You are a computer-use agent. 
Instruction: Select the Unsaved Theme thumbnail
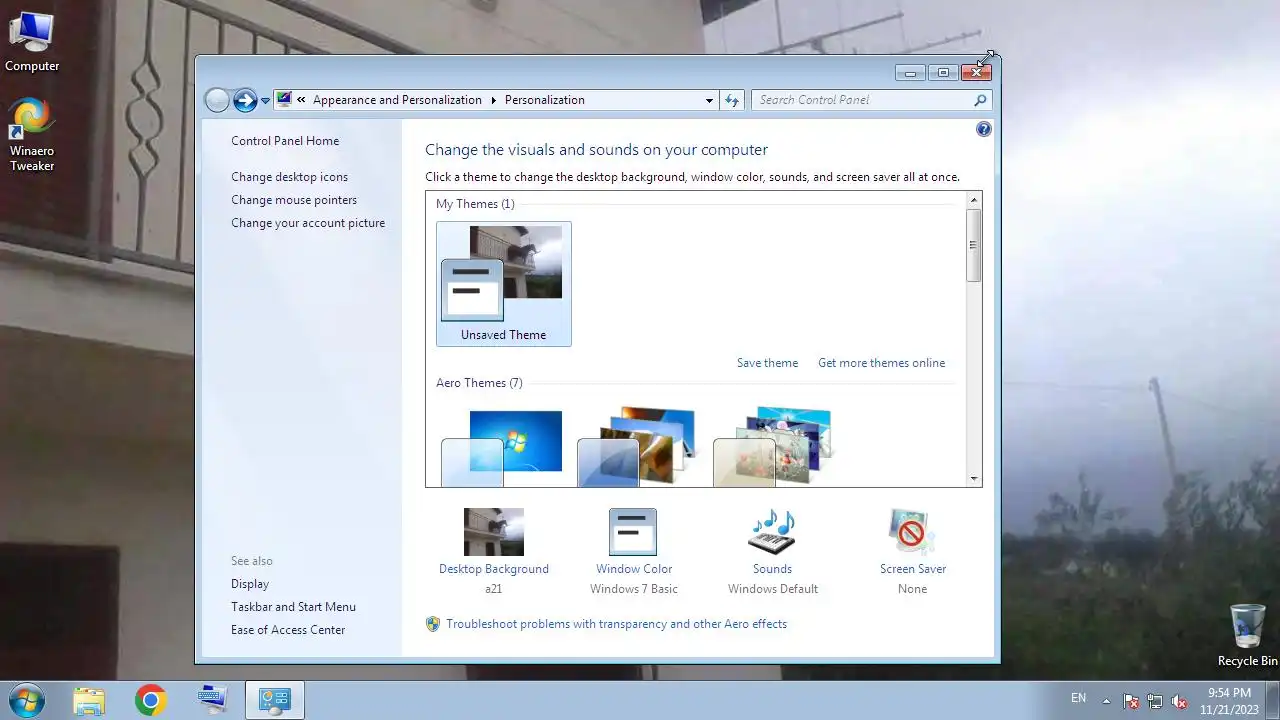coord(504,284)
